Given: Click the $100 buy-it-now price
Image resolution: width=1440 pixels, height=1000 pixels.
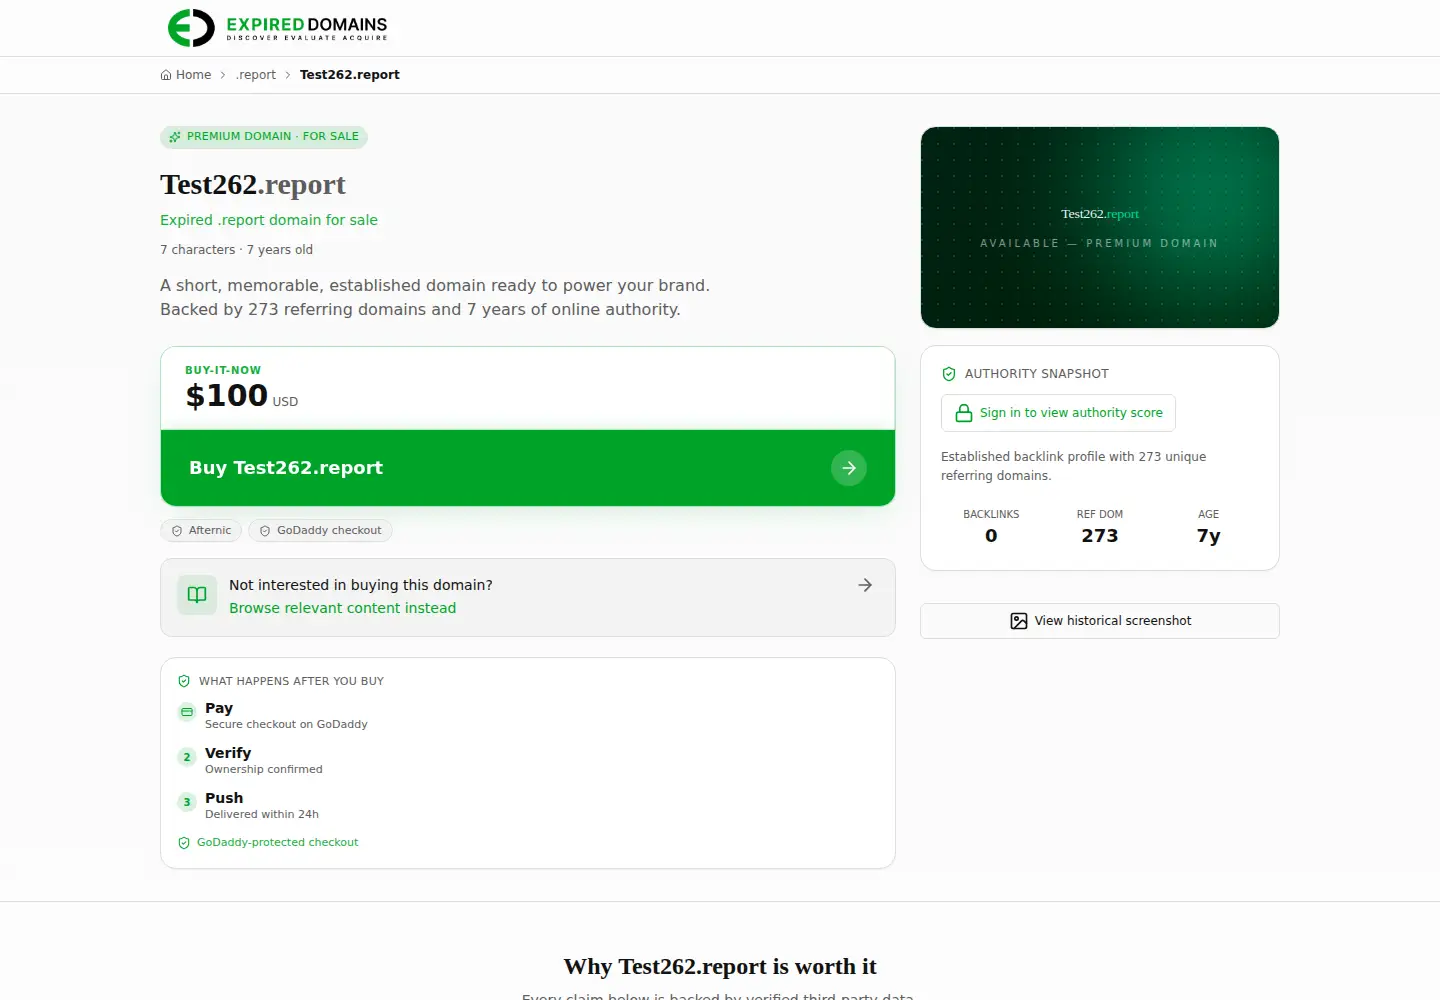Looking at the screenshot, I should (x=227, y=396).
